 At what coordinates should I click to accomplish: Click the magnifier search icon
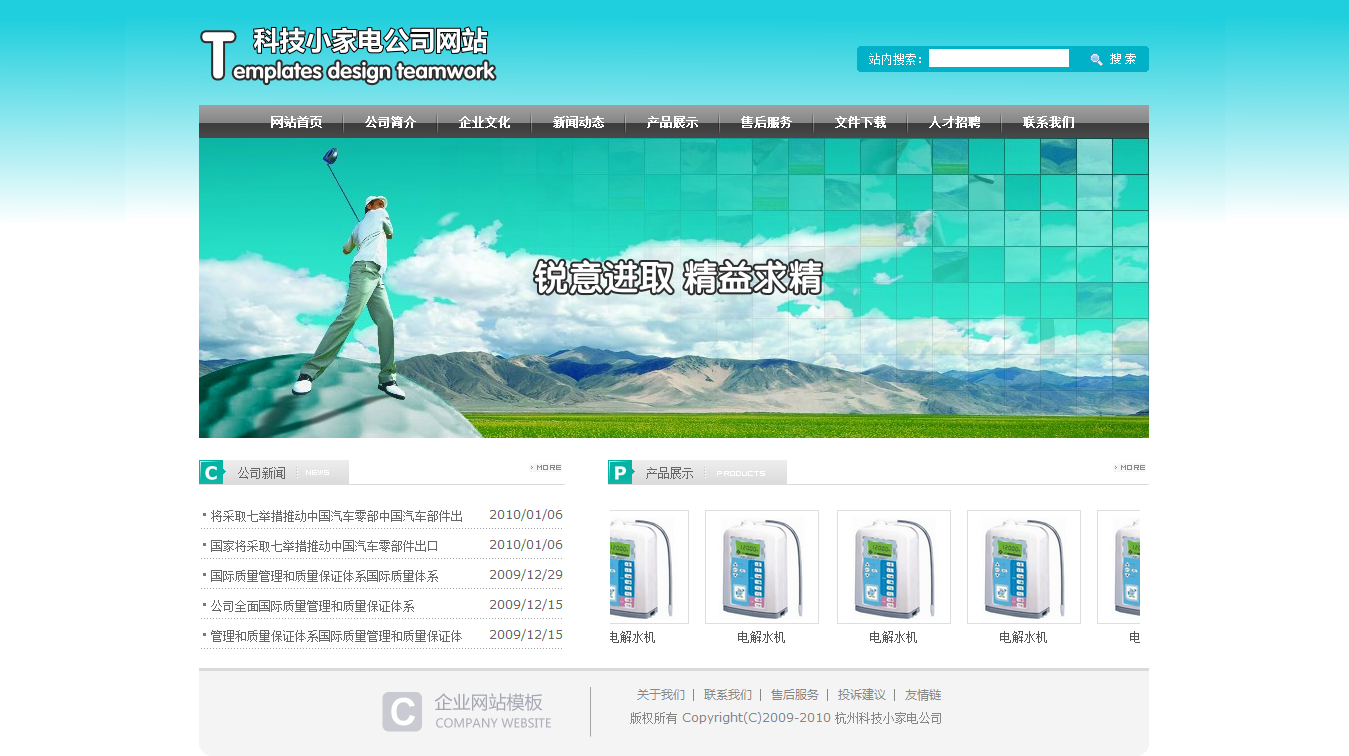(x=1096, y=59)
